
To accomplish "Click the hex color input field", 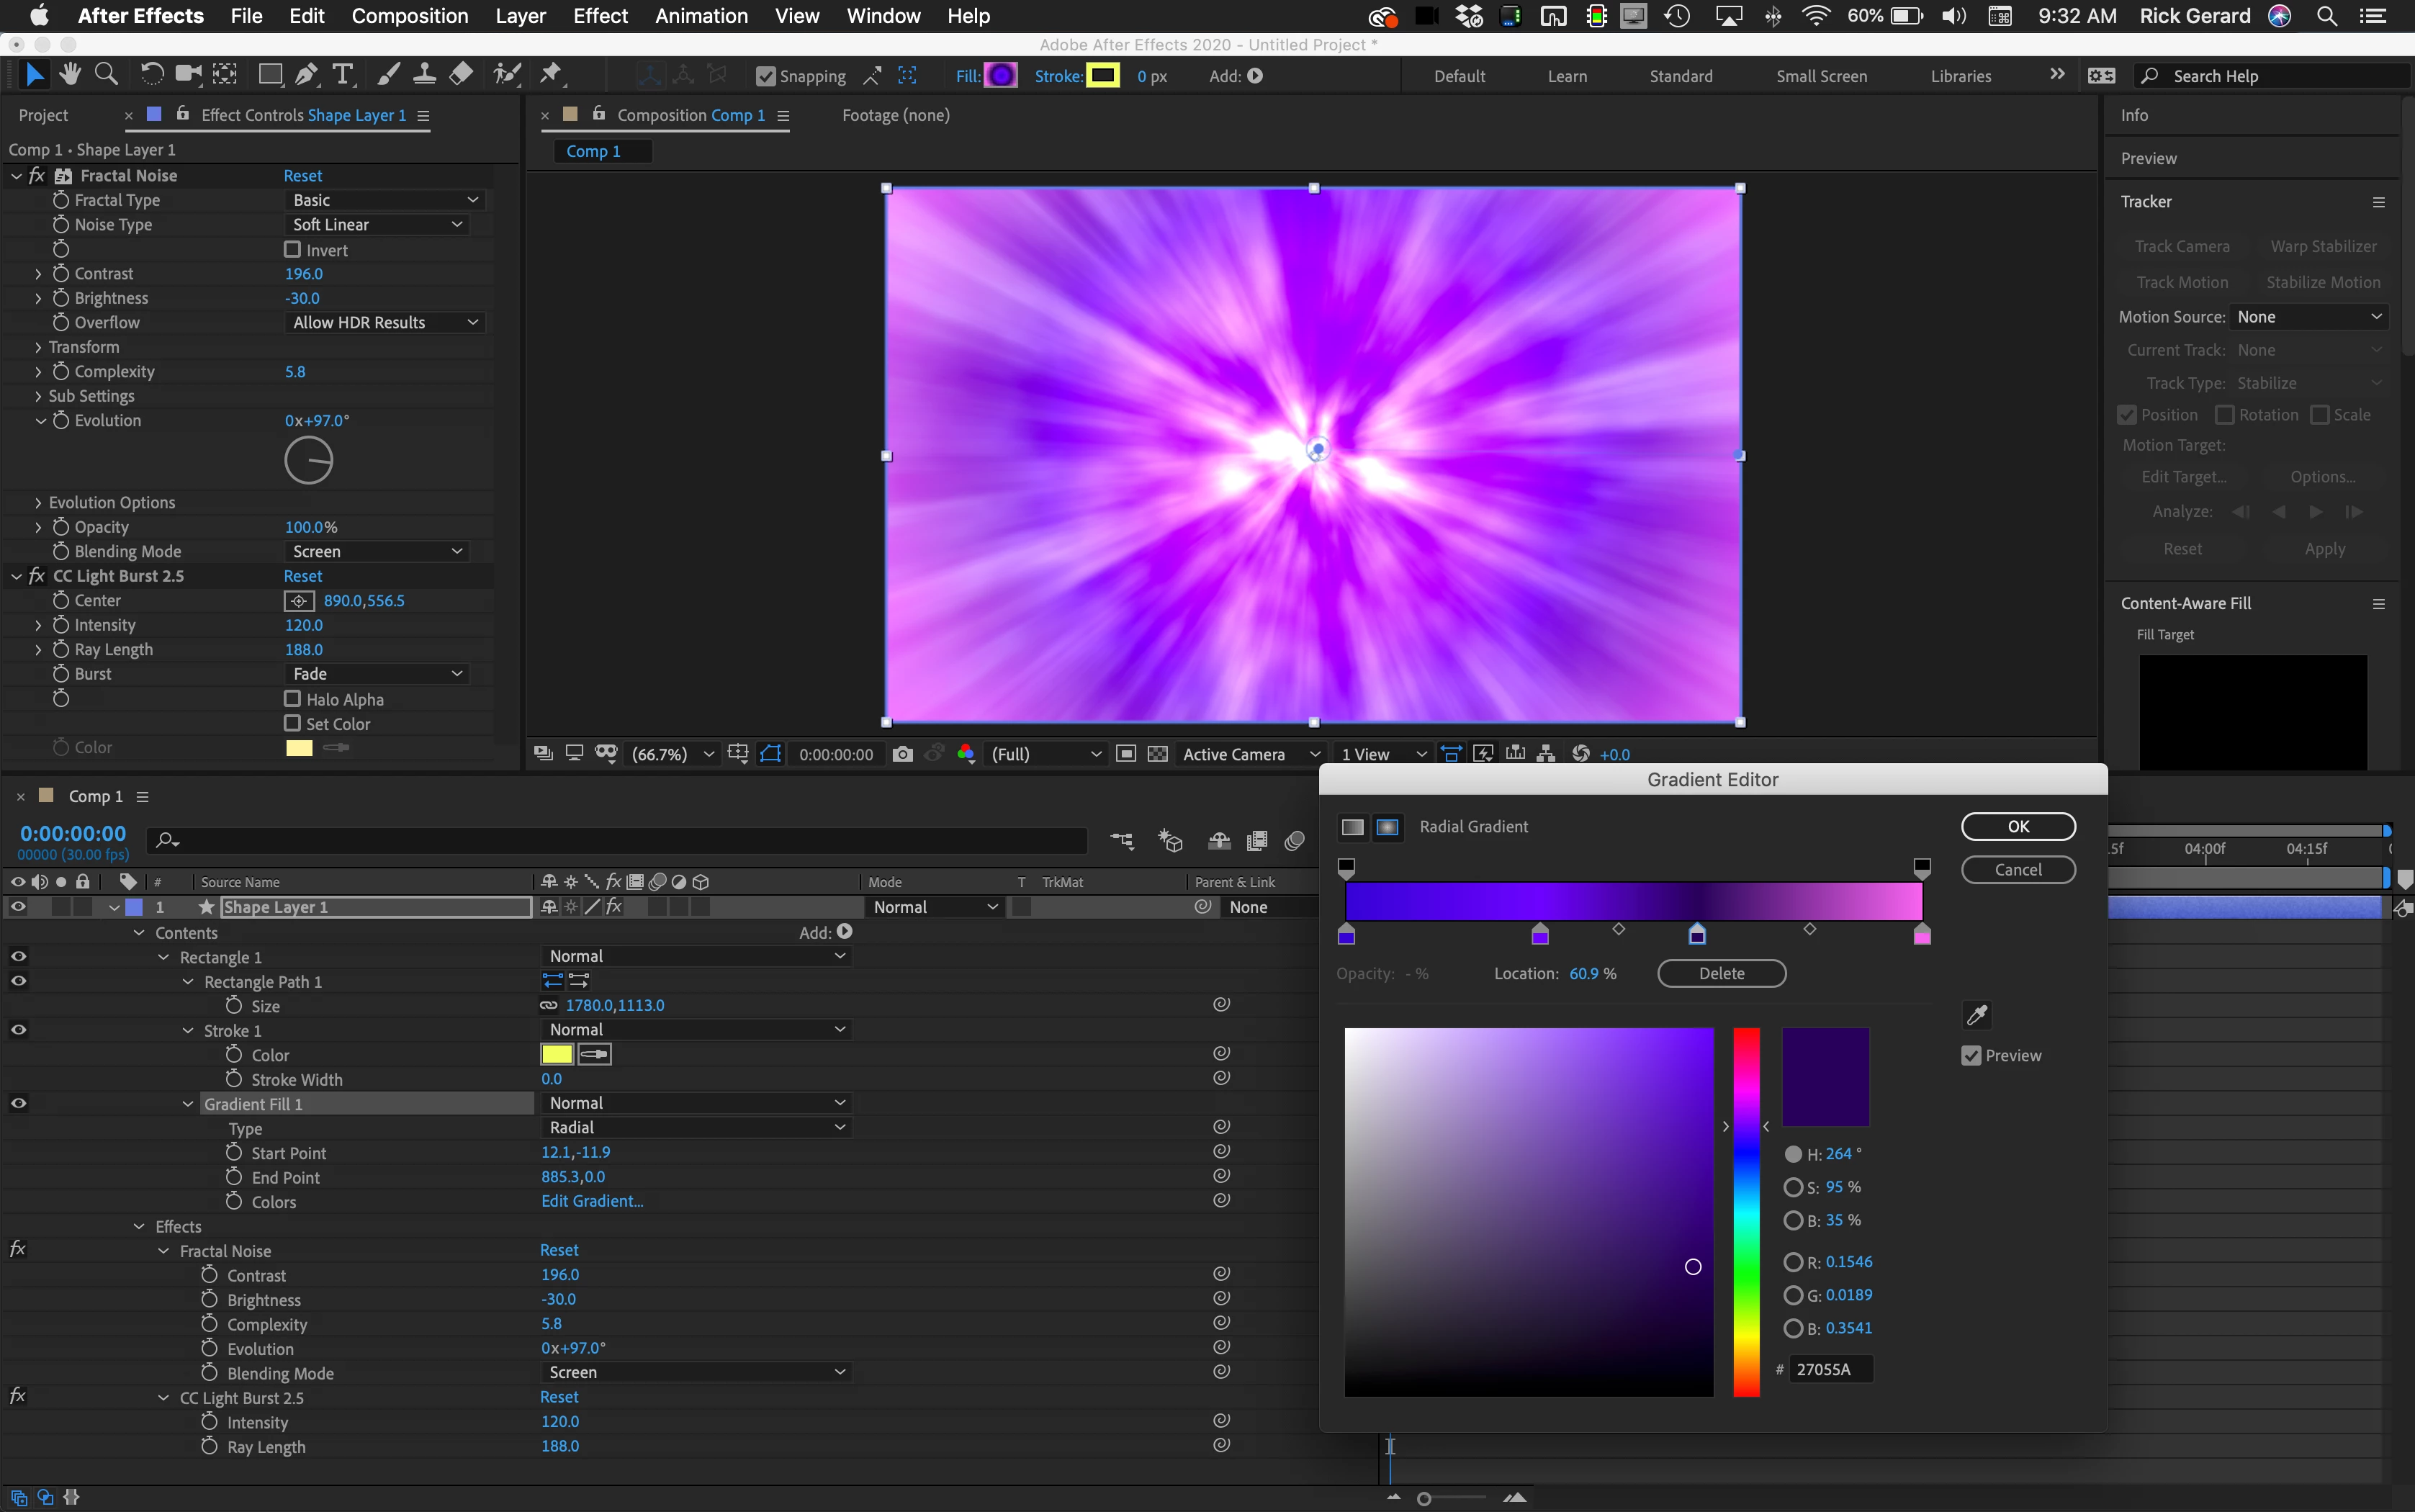I will [x=1830, y=1369].
